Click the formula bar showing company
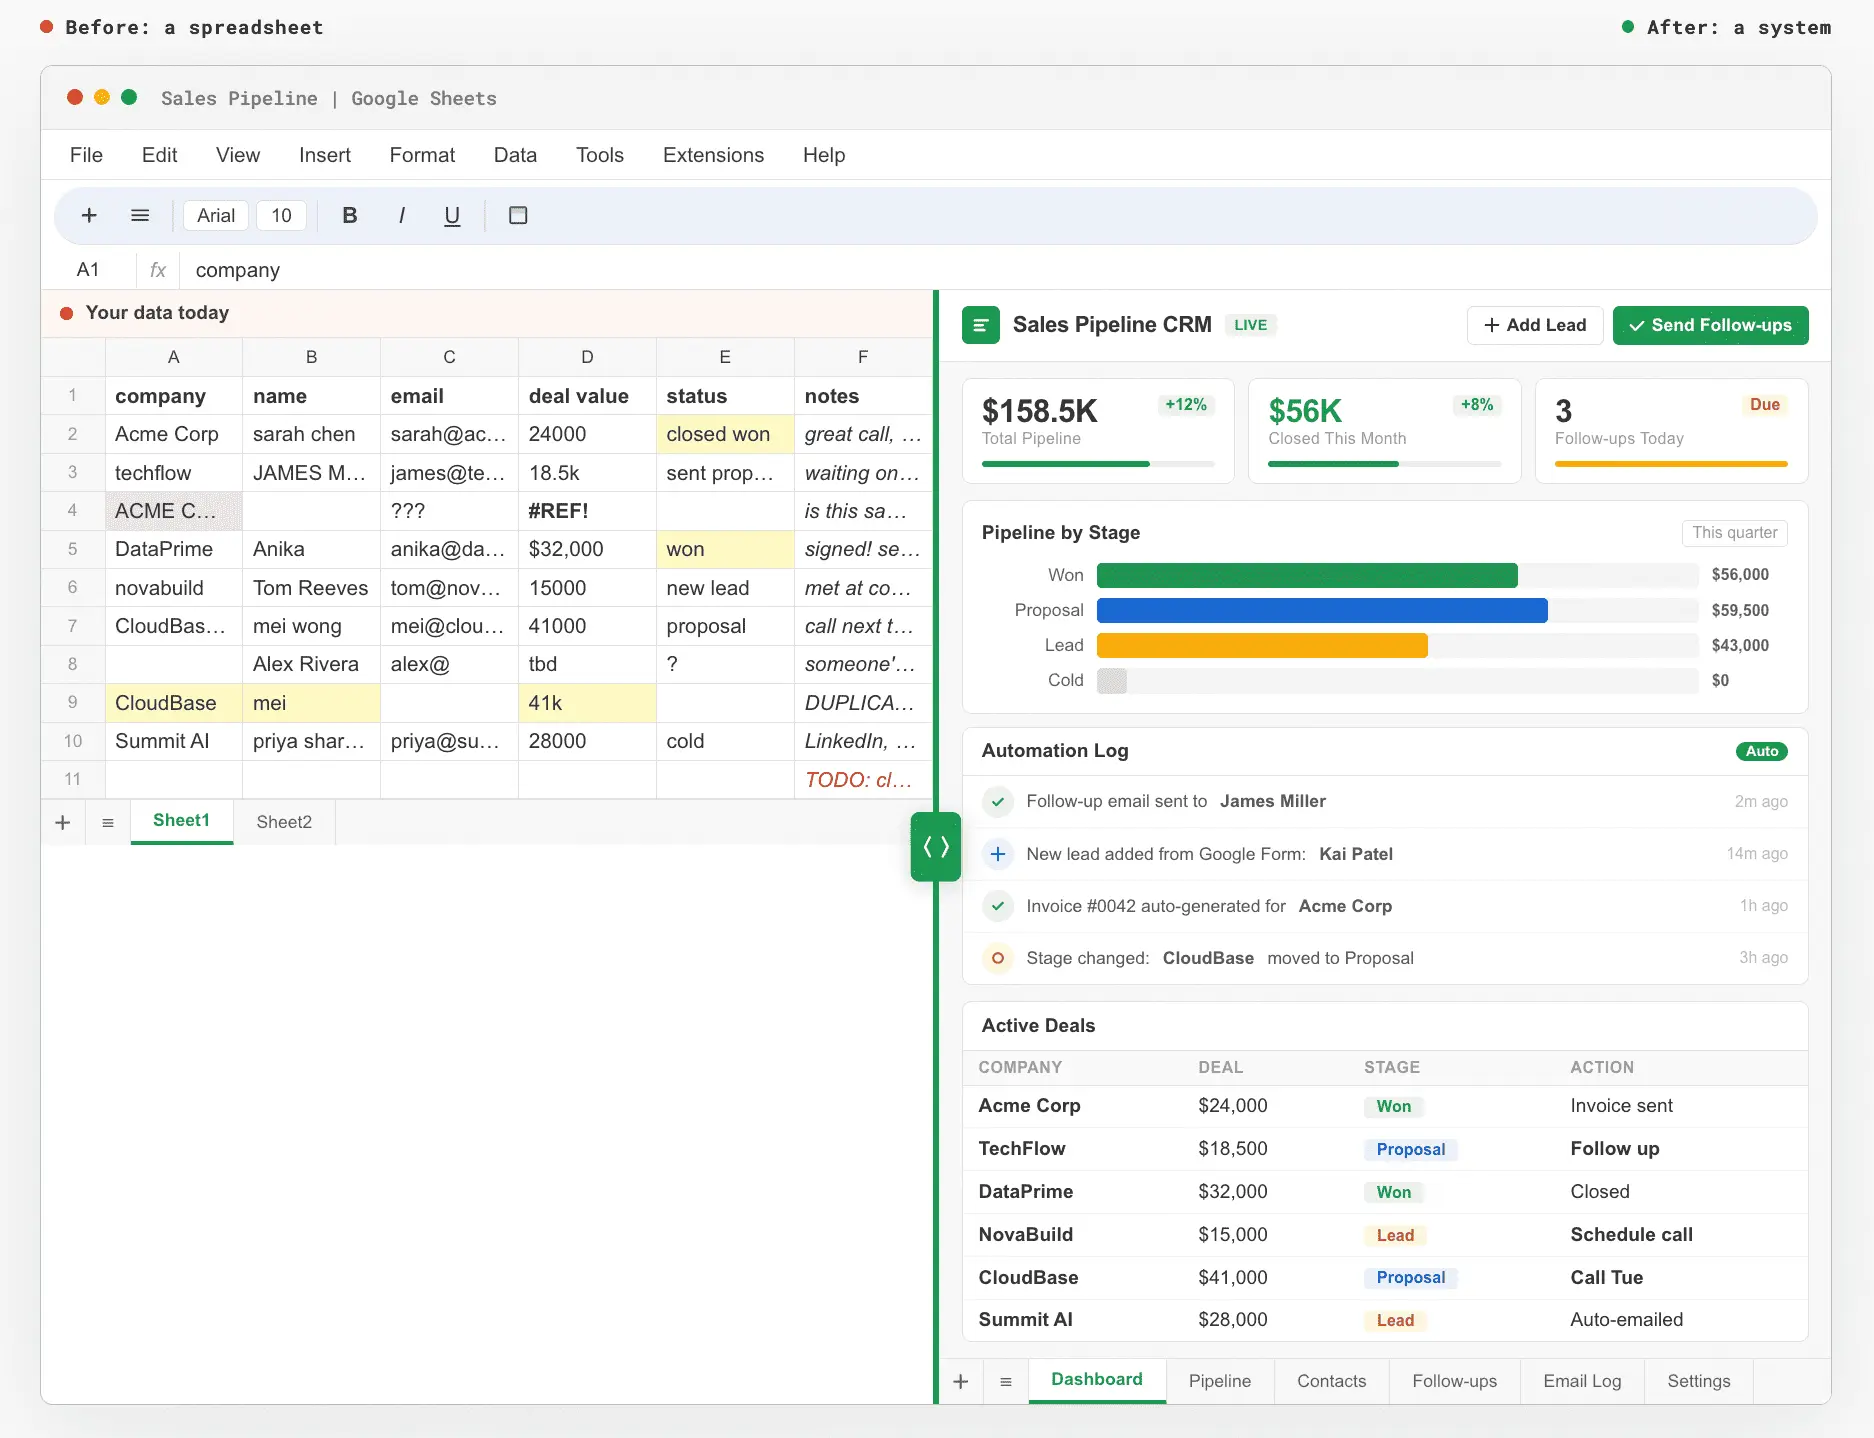 tap(1003, 270)
